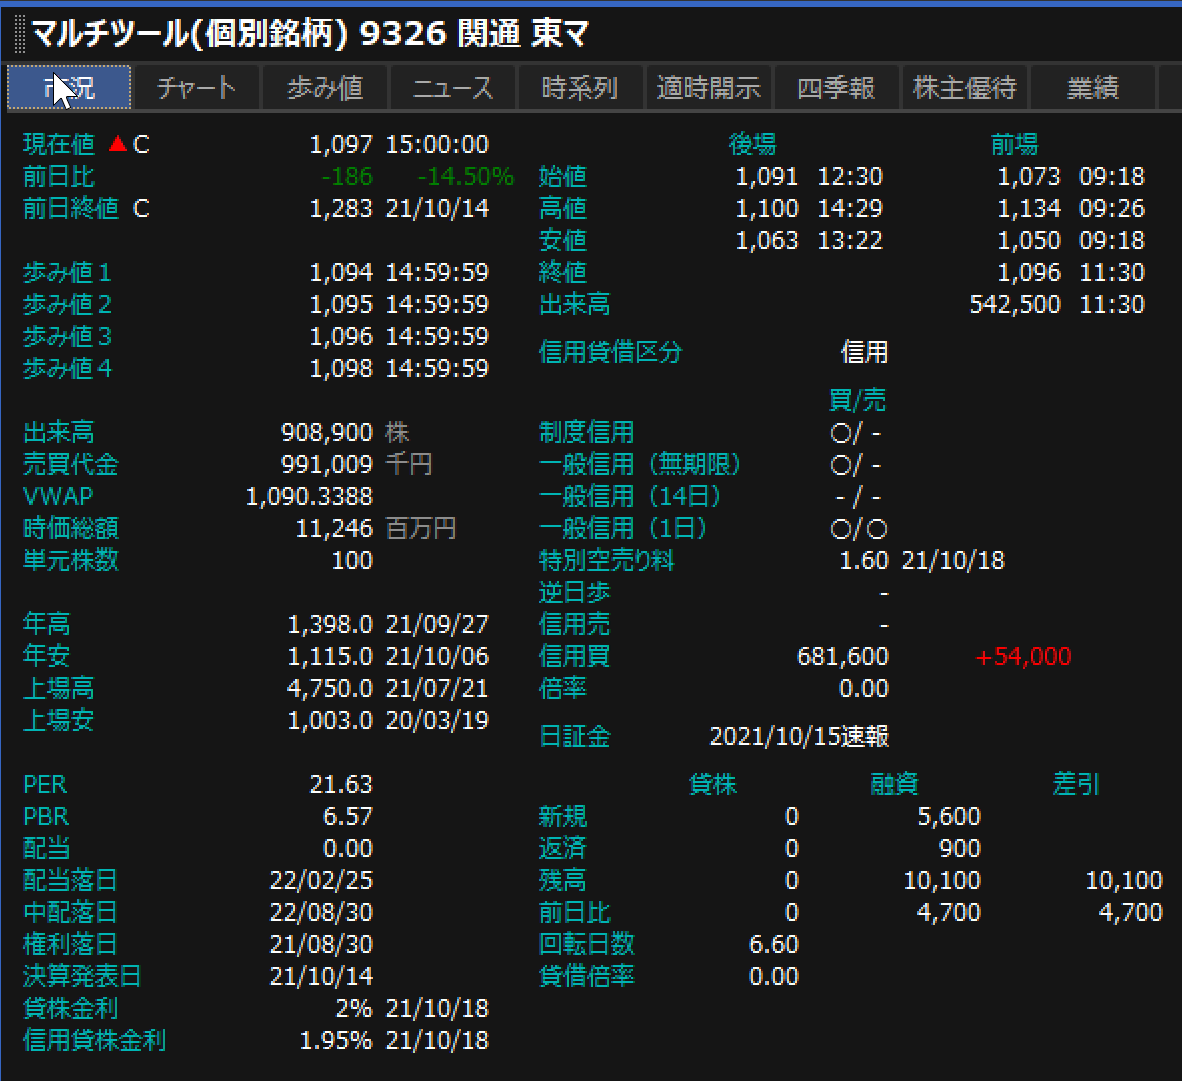The height and width of the screenshot is (1081, 1182).
Task: Click 上場高 value 4,750.0
Action: (330, 689)
